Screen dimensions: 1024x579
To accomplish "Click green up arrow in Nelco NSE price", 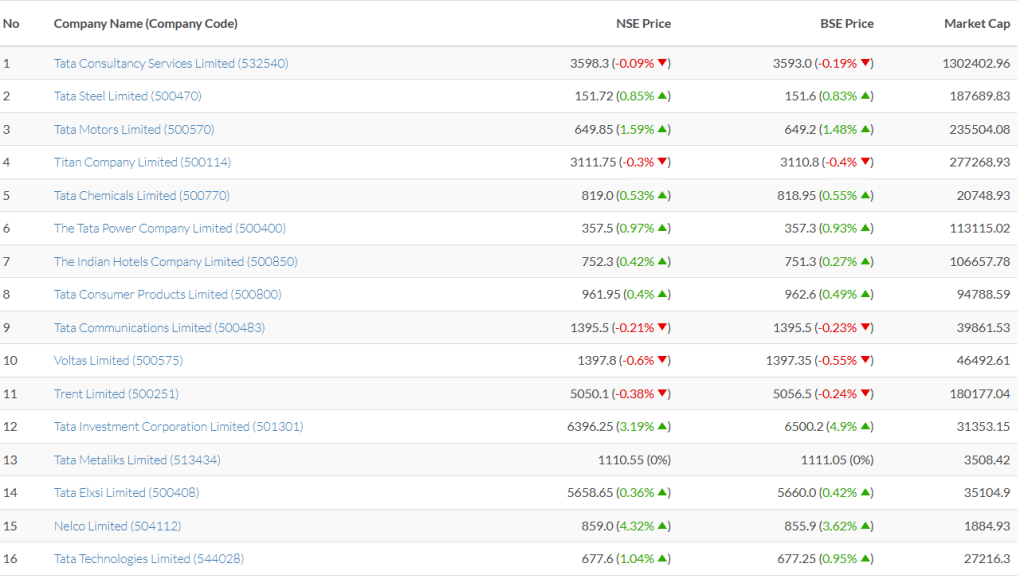I will (x=662, y=525).
